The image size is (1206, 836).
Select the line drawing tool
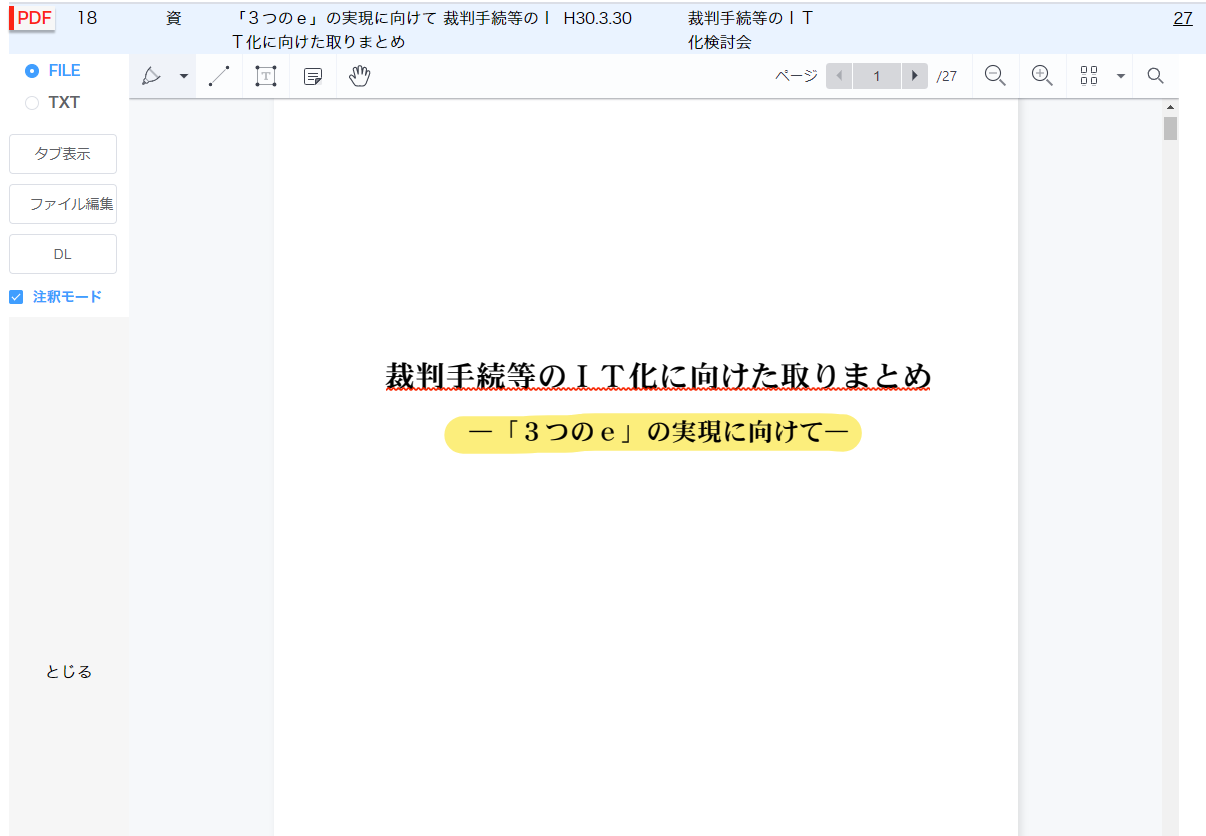pyautogui.click(x=219, y=76)
